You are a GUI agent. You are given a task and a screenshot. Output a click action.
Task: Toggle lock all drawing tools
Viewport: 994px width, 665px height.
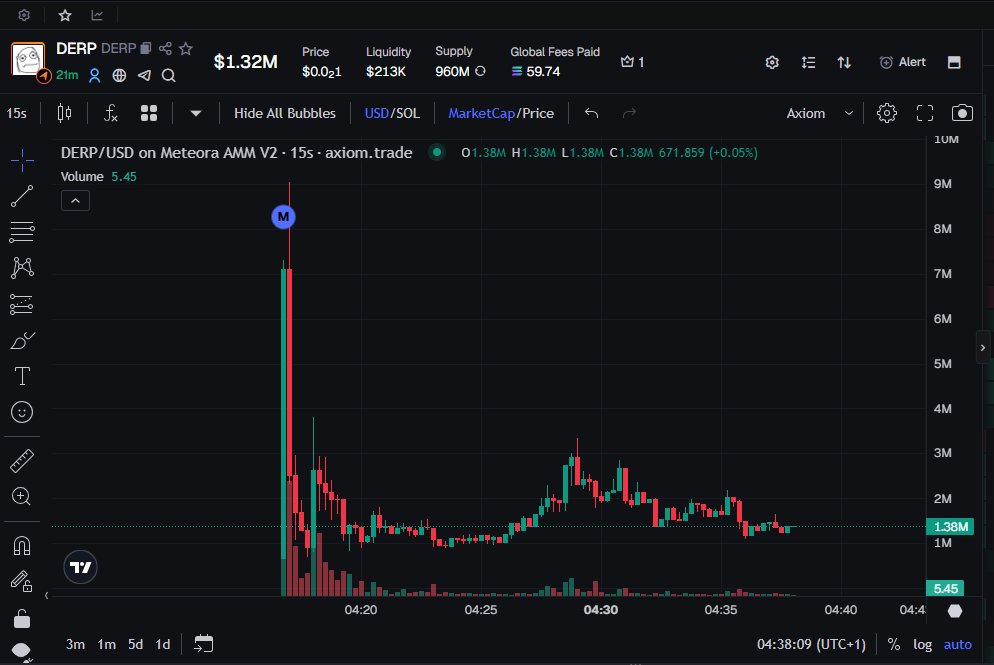click(x=22, y=618)
